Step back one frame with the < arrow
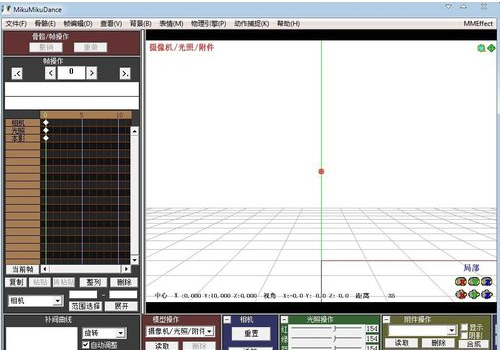The height and width of the screenshot is (364, 500). click(50, 73)
